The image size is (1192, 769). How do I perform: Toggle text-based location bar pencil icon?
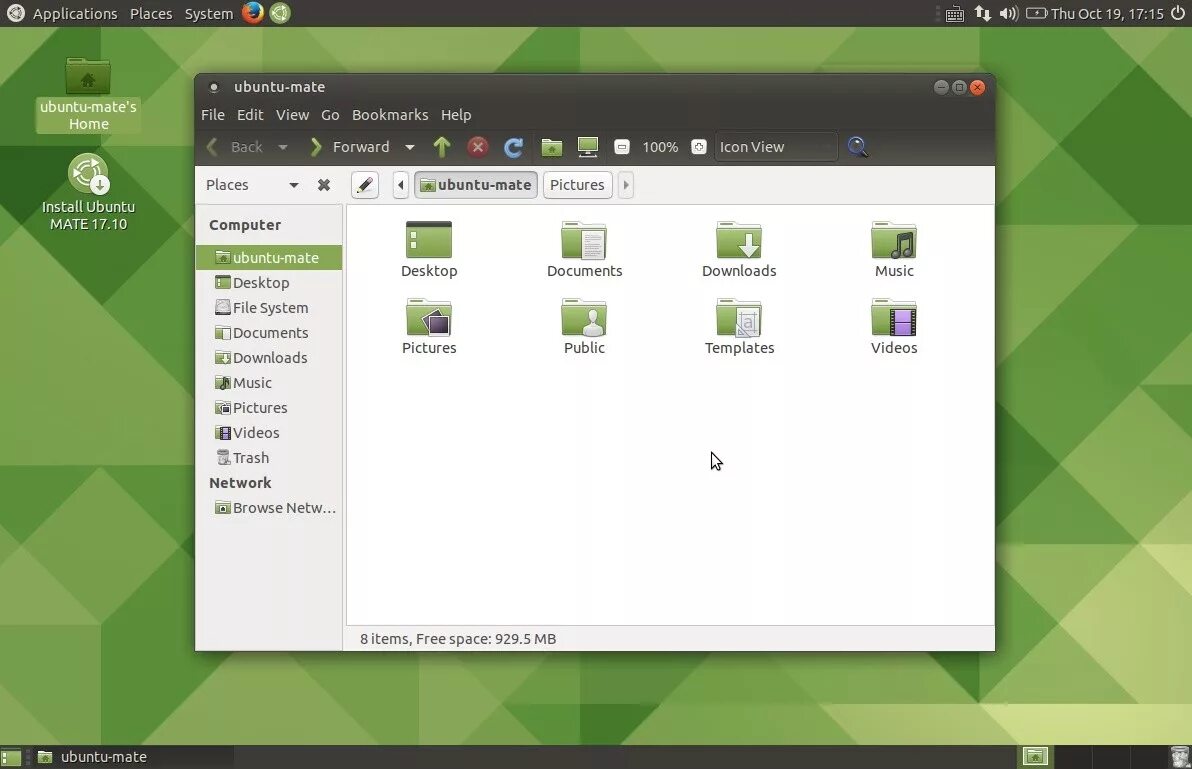[x=365, y=185]
